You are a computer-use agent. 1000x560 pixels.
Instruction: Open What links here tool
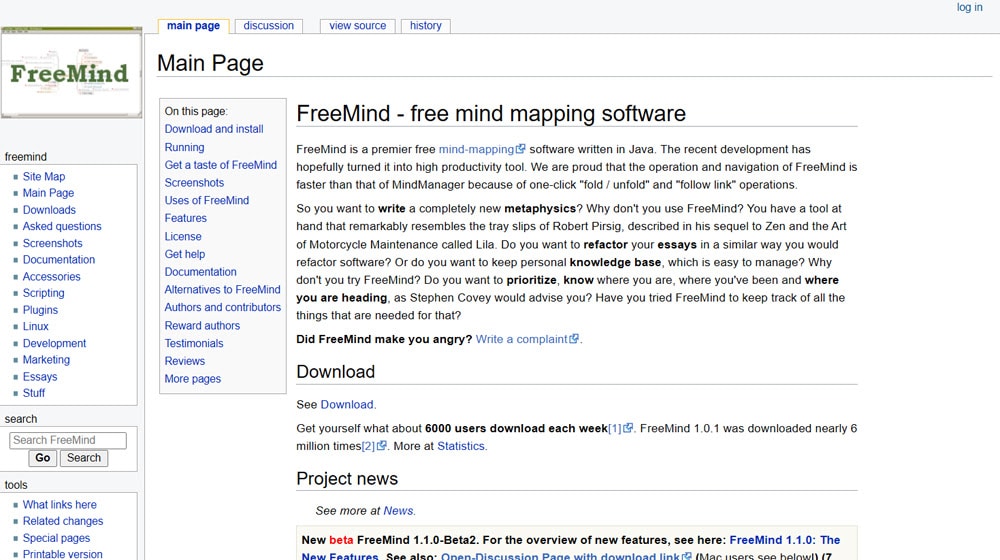coord(60,505)
